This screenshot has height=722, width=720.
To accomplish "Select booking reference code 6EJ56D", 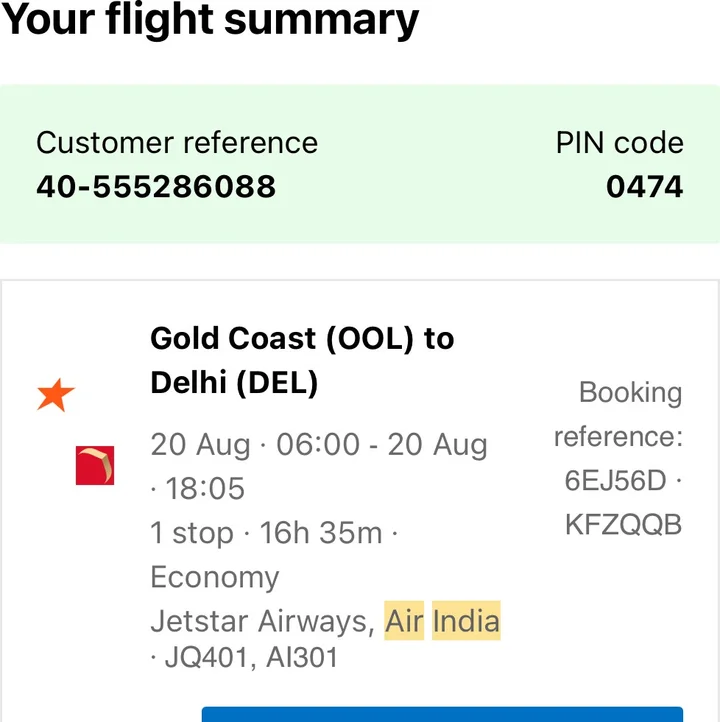I will (615, 481).
